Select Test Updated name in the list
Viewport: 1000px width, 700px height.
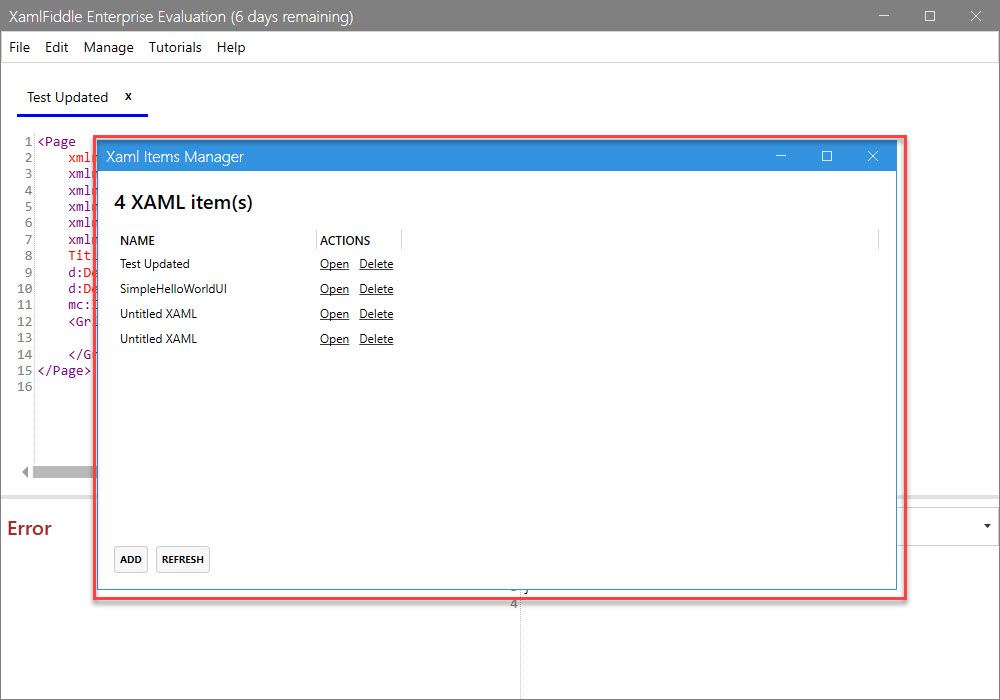[x=154, y=264]
